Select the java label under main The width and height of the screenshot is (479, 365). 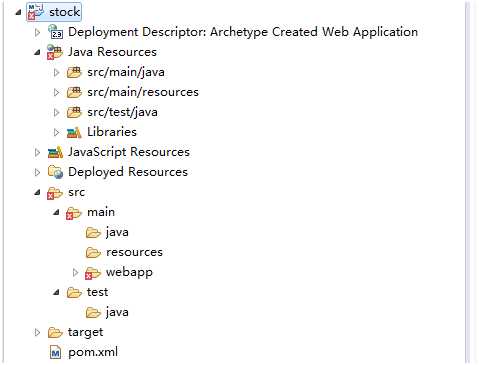tap(117, 232)
